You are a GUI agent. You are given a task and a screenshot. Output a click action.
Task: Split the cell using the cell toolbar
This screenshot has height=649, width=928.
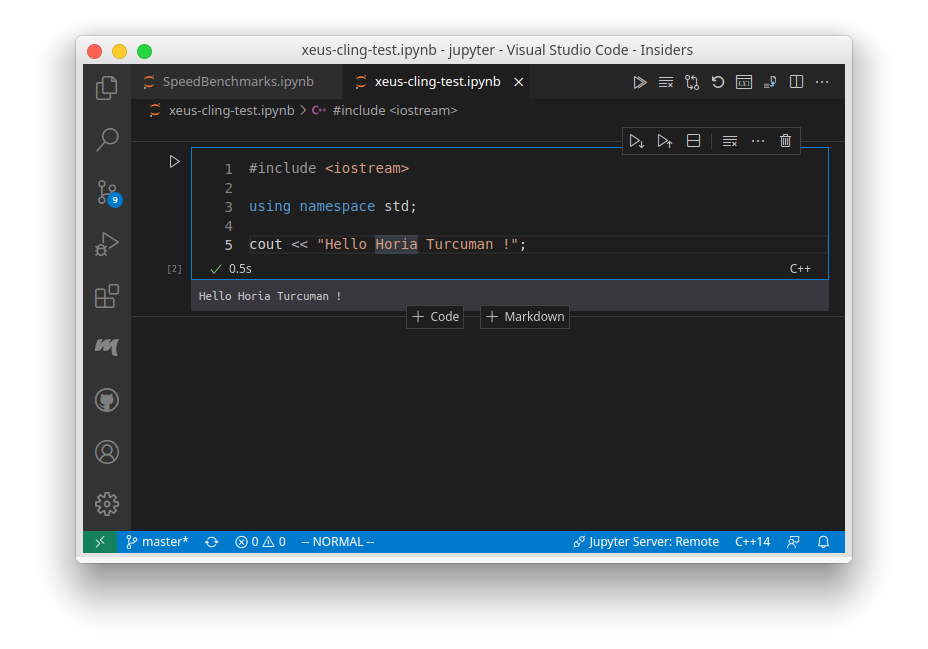pos(693,141)
